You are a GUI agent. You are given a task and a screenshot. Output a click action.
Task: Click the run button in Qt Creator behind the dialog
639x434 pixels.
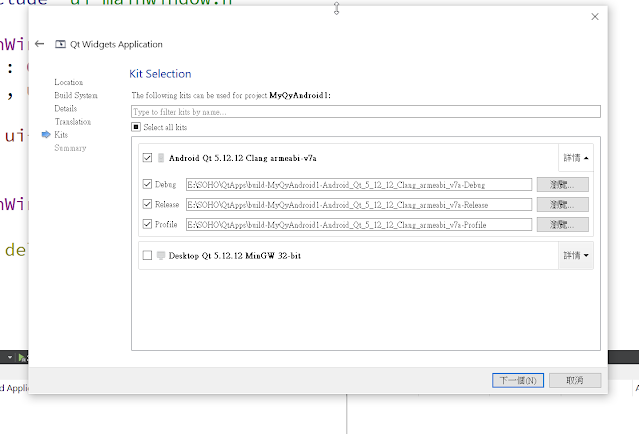click(22, 358)
